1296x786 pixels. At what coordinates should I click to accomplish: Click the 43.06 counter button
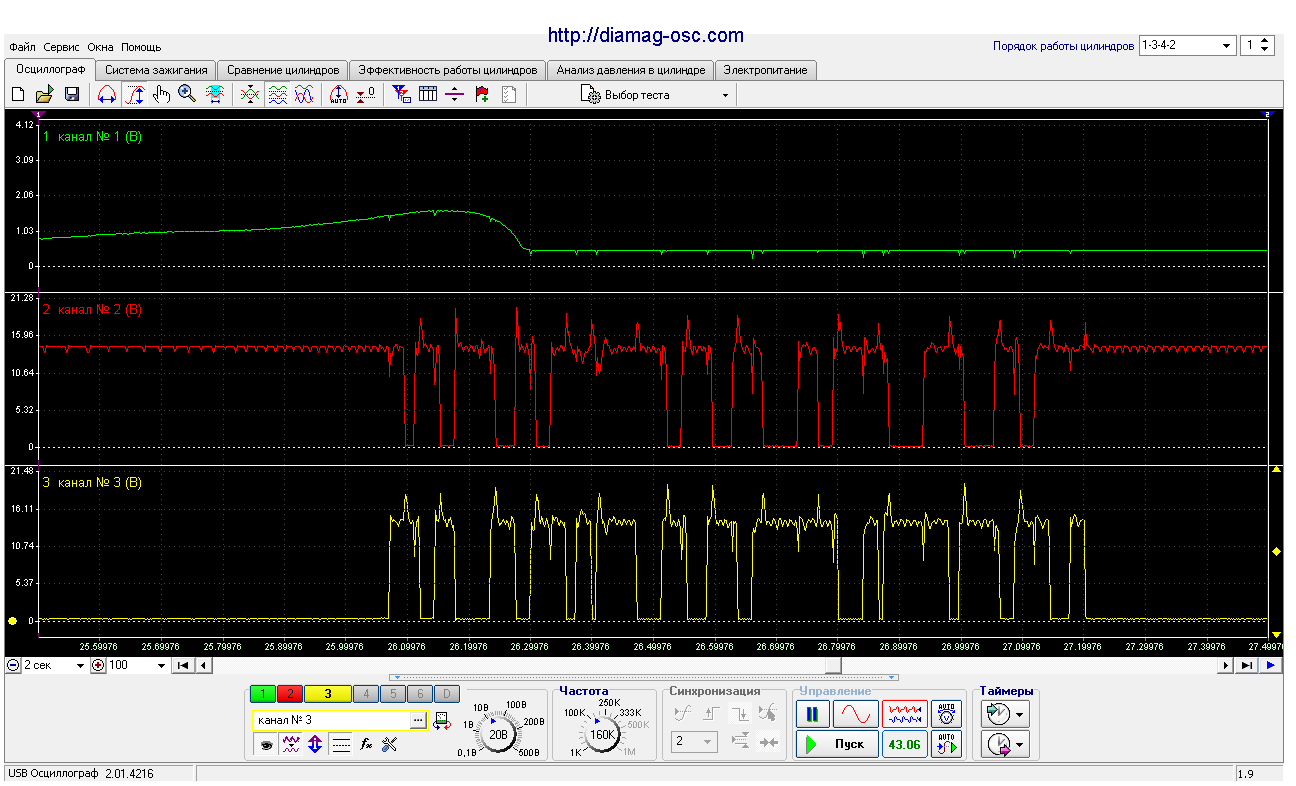pos(905,745)
